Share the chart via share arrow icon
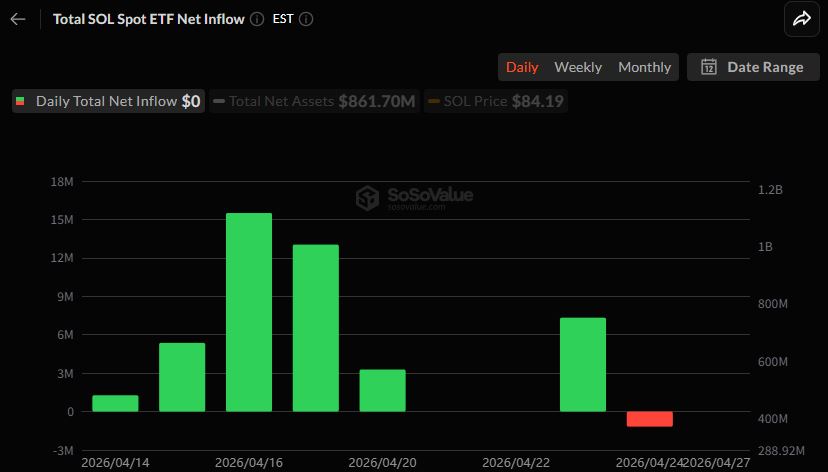 [801, 19]
